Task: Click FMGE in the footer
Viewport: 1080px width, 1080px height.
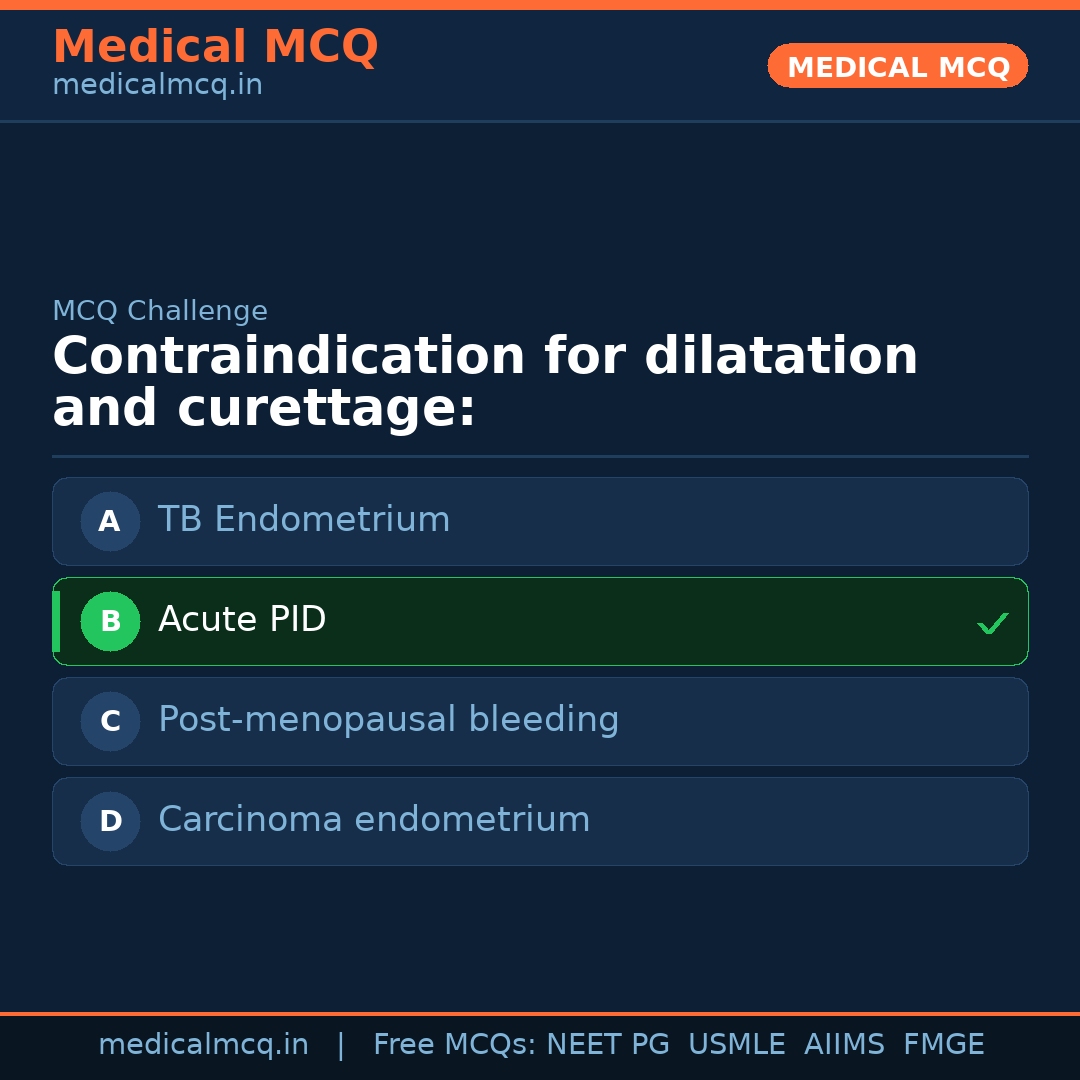Action: (943, 1045)
